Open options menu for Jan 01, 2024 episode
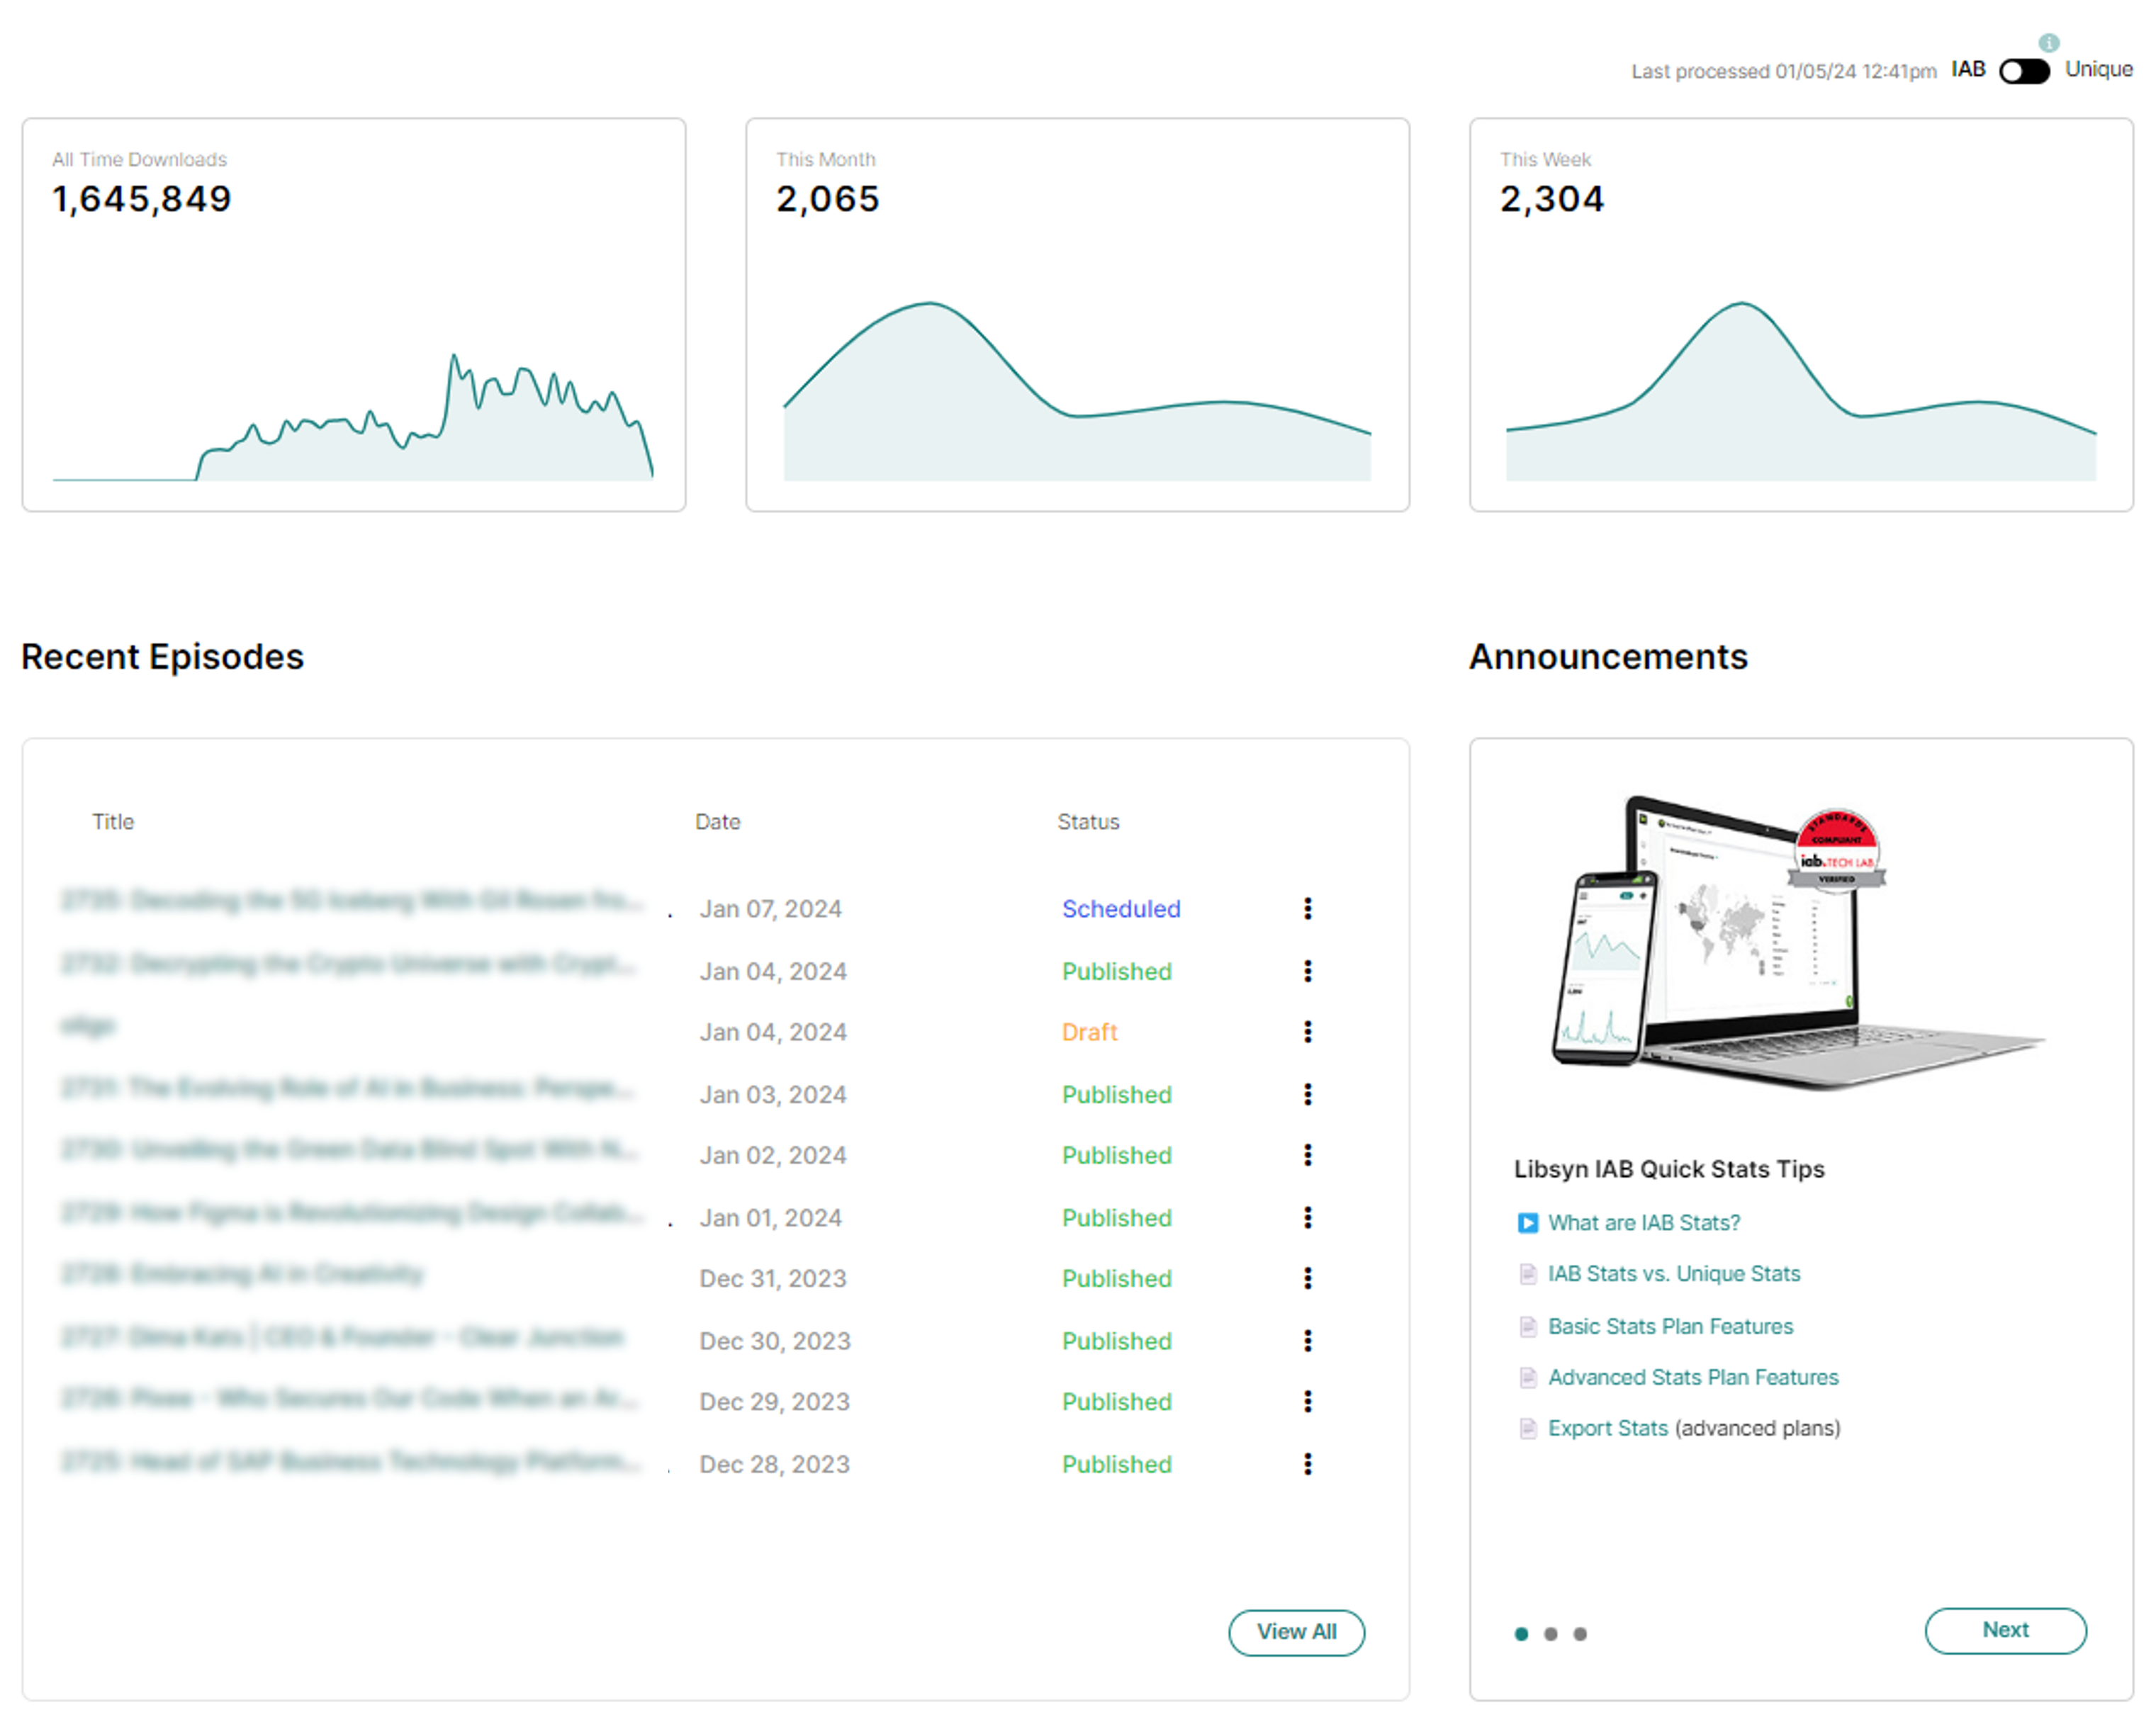 pyautogui.click(x=1307, y=1217)
